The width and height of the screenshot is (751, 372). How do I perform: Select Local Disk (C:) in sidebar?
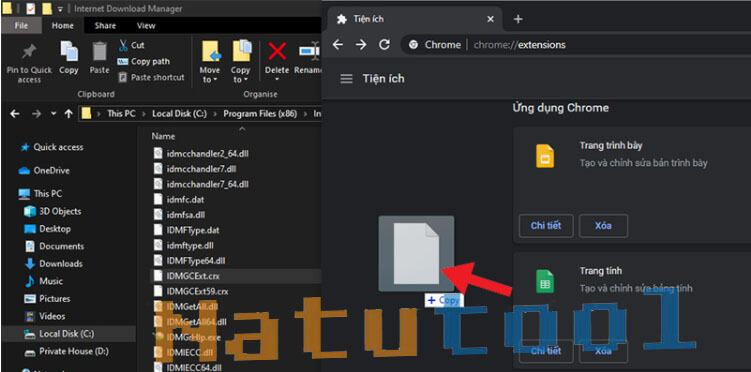(67, 334)
